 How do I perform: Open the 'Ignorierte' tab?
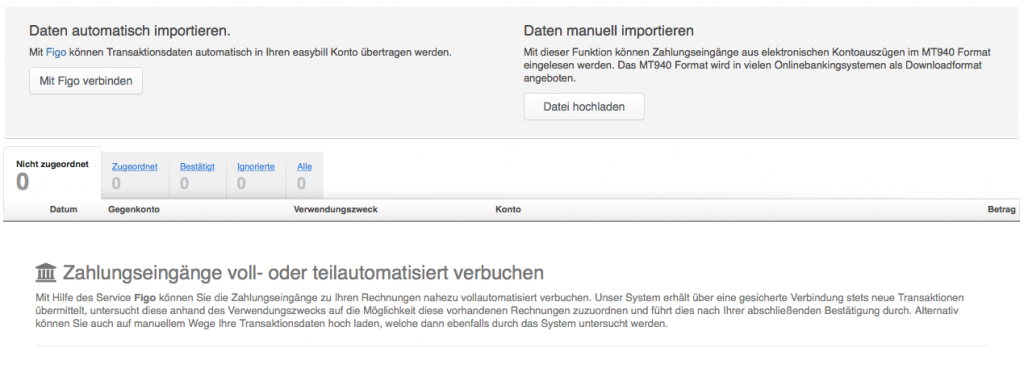[x=255, y=176]
